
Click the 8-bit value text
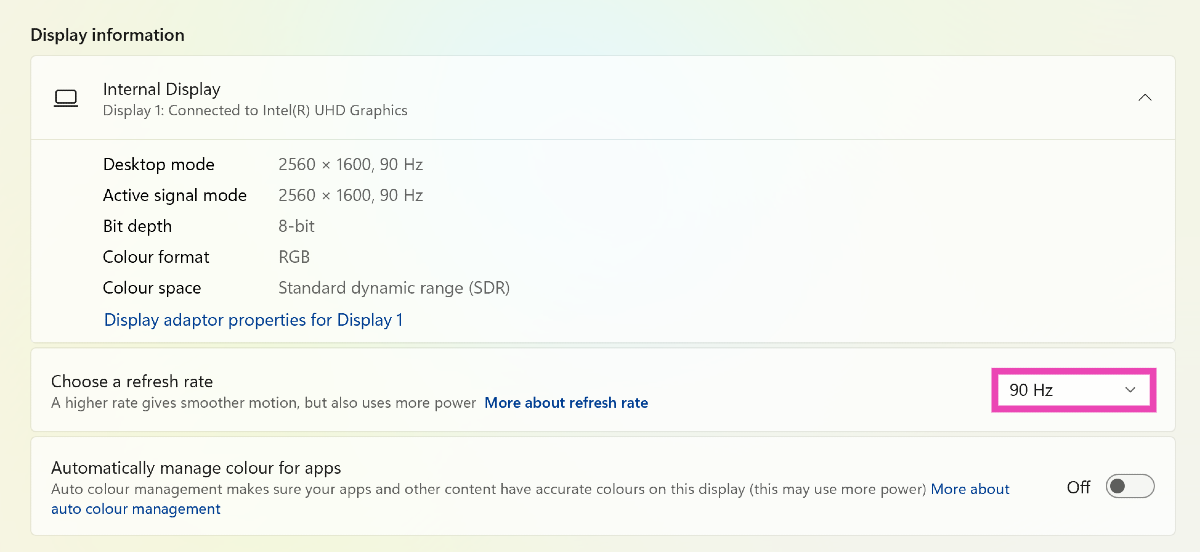(295, 226)
